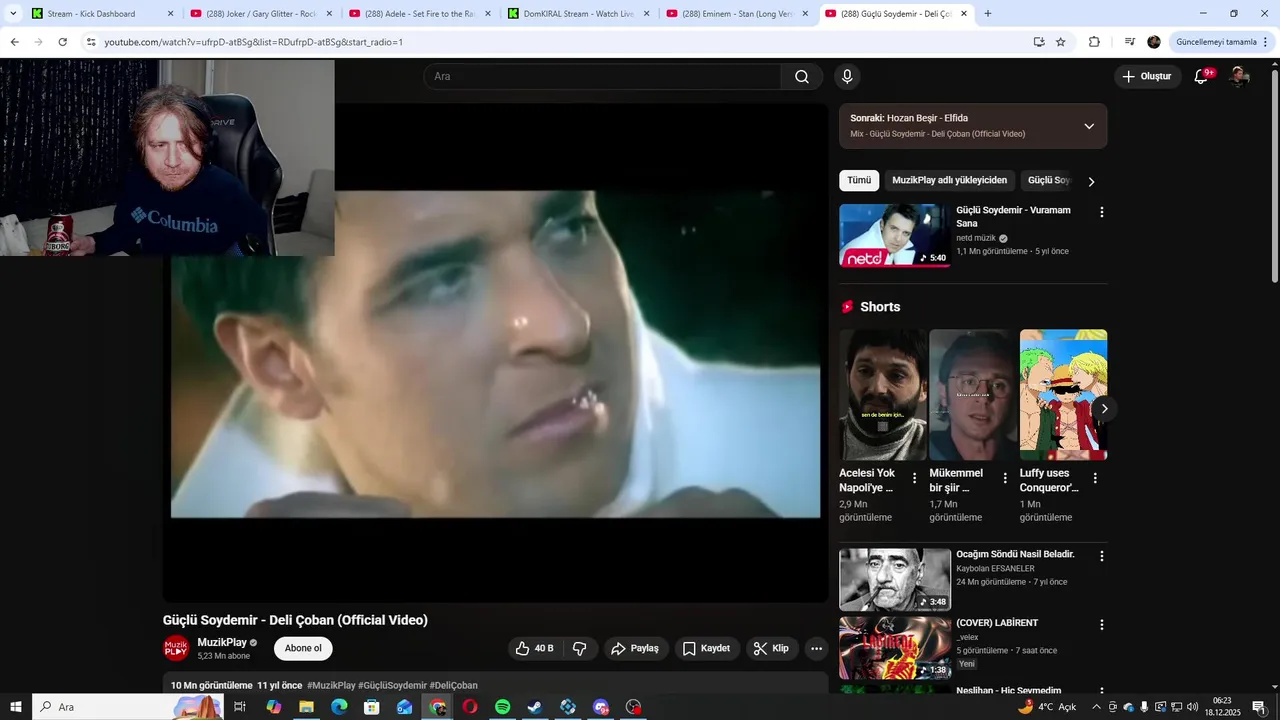The image size is (1280, 720).
Task: Click the YouTube search magnifier button
Action: tap(802, 77)
